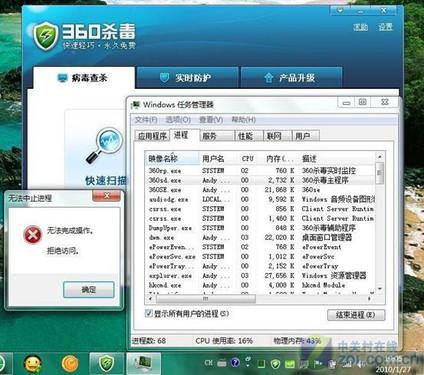Select the dwm.exe process row
Image resolution: width=424 pixels, height=375 pixels.
(x=260, y=238)
